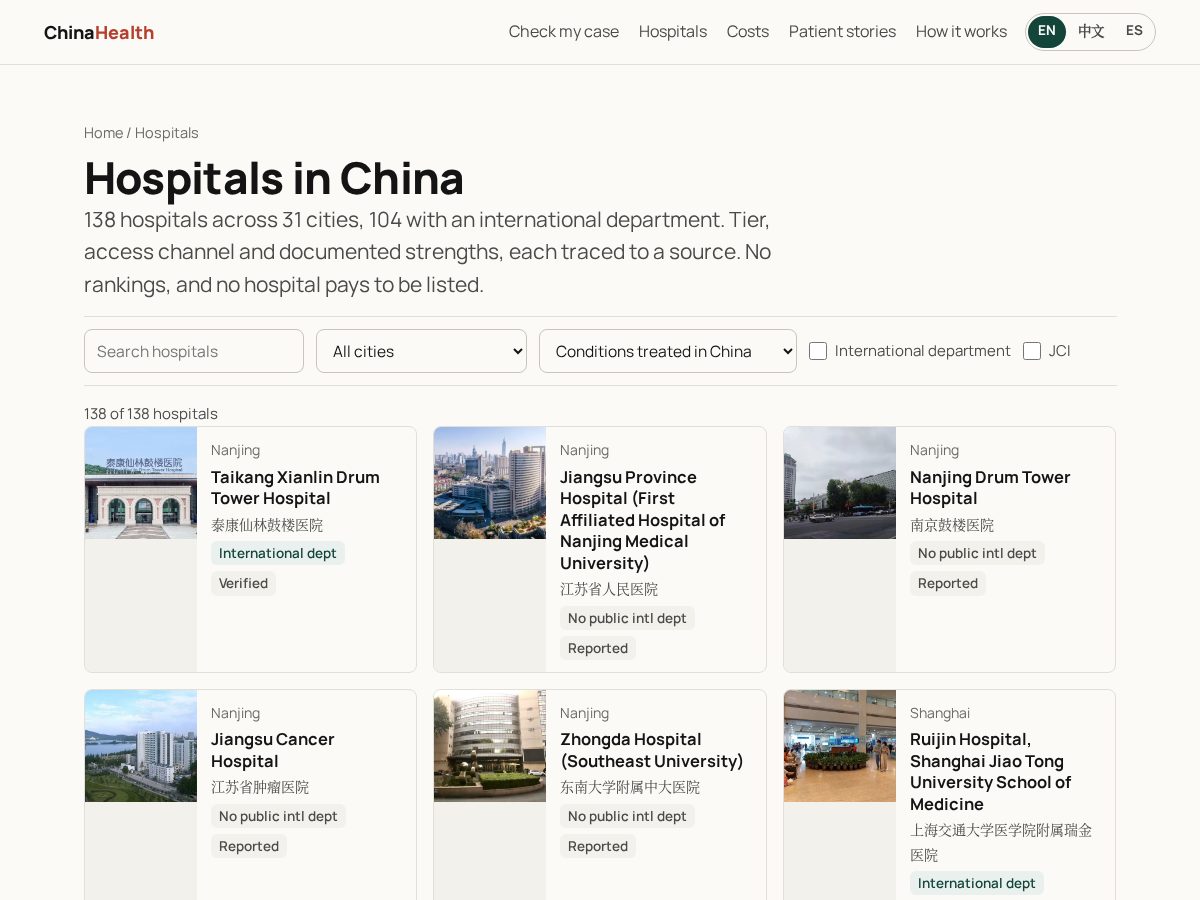
Task: Open Jiangsu Cancer Hospital photo
Action: 141,746
